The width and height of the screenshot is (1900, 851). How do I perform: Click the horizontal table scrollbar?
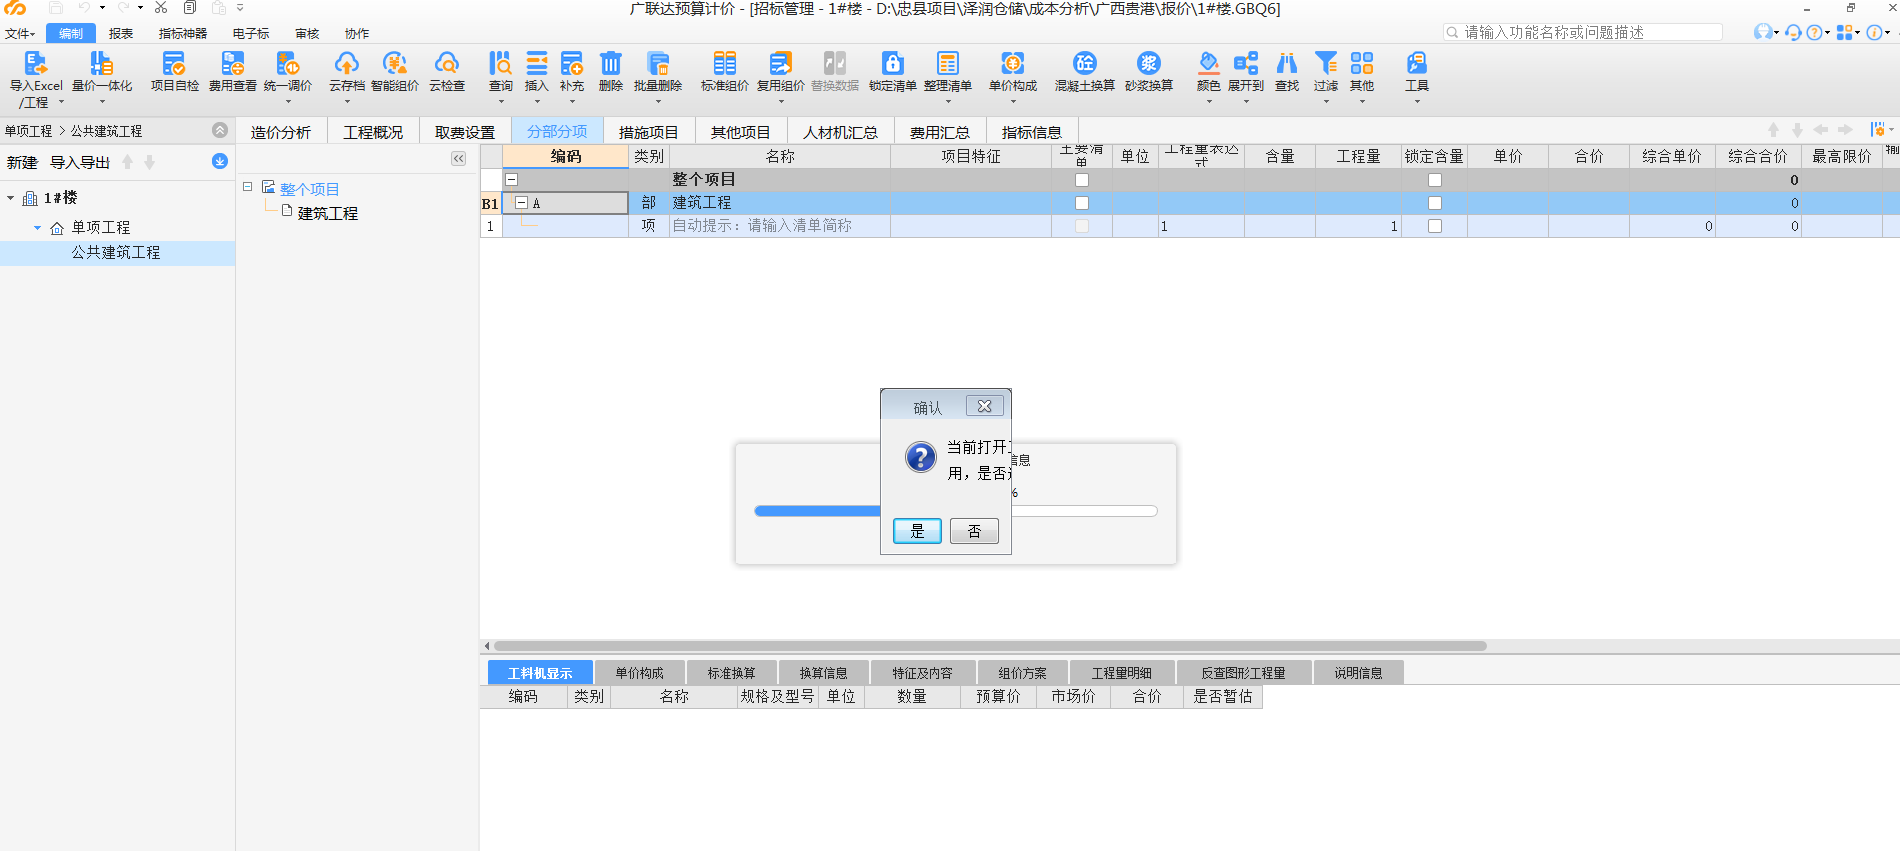(x=990, y=646)
